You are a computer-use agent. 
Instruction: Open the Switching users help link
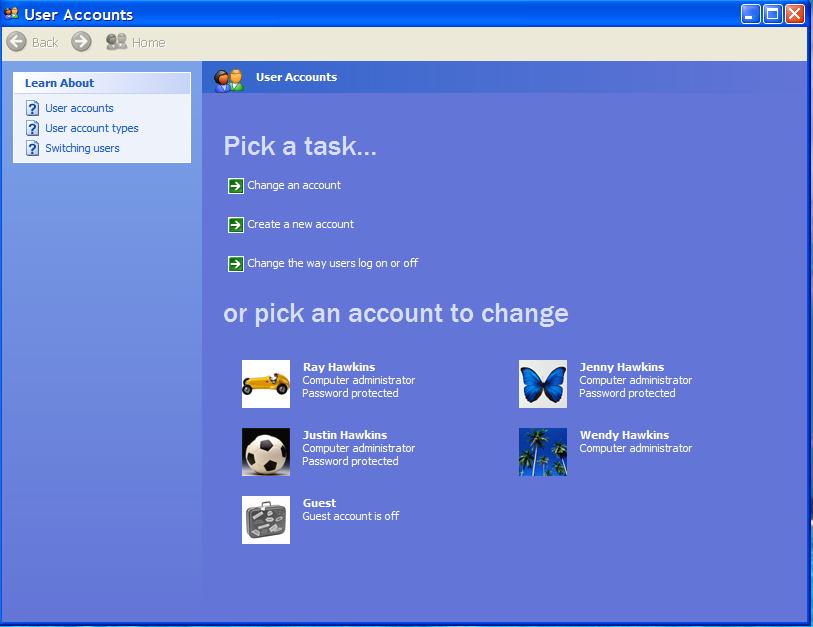point(82,148)
